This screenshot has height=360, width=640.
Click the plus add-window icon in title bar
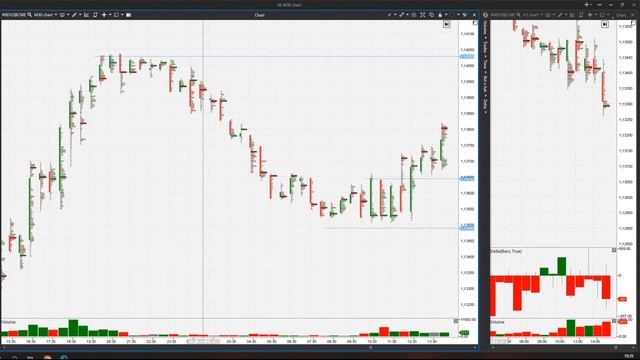point(587,4)
